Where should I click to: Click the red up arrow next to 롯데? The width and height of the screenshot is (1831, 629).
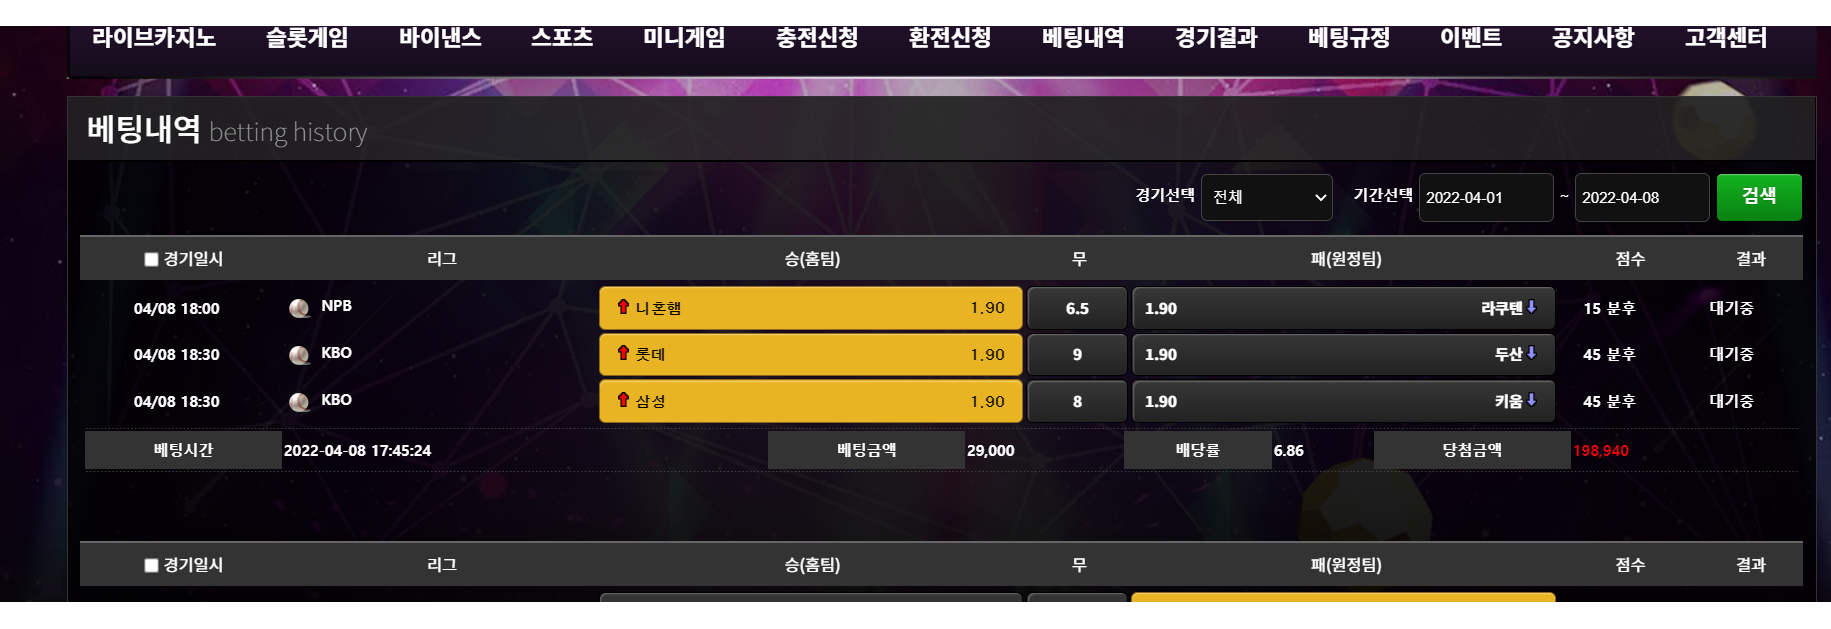[623, 352]
